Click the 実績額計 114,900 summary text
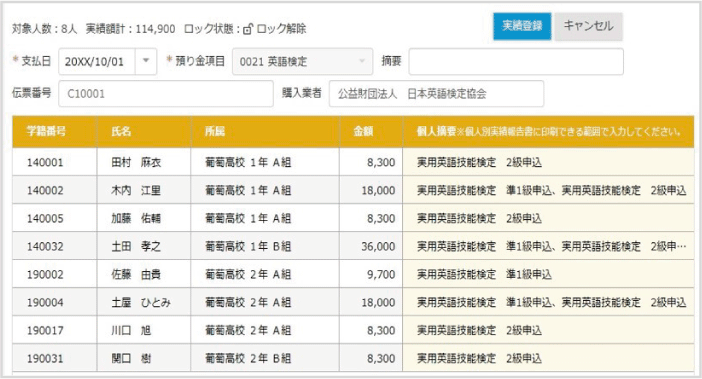This screenshot has width=702, height=379. 130,29
